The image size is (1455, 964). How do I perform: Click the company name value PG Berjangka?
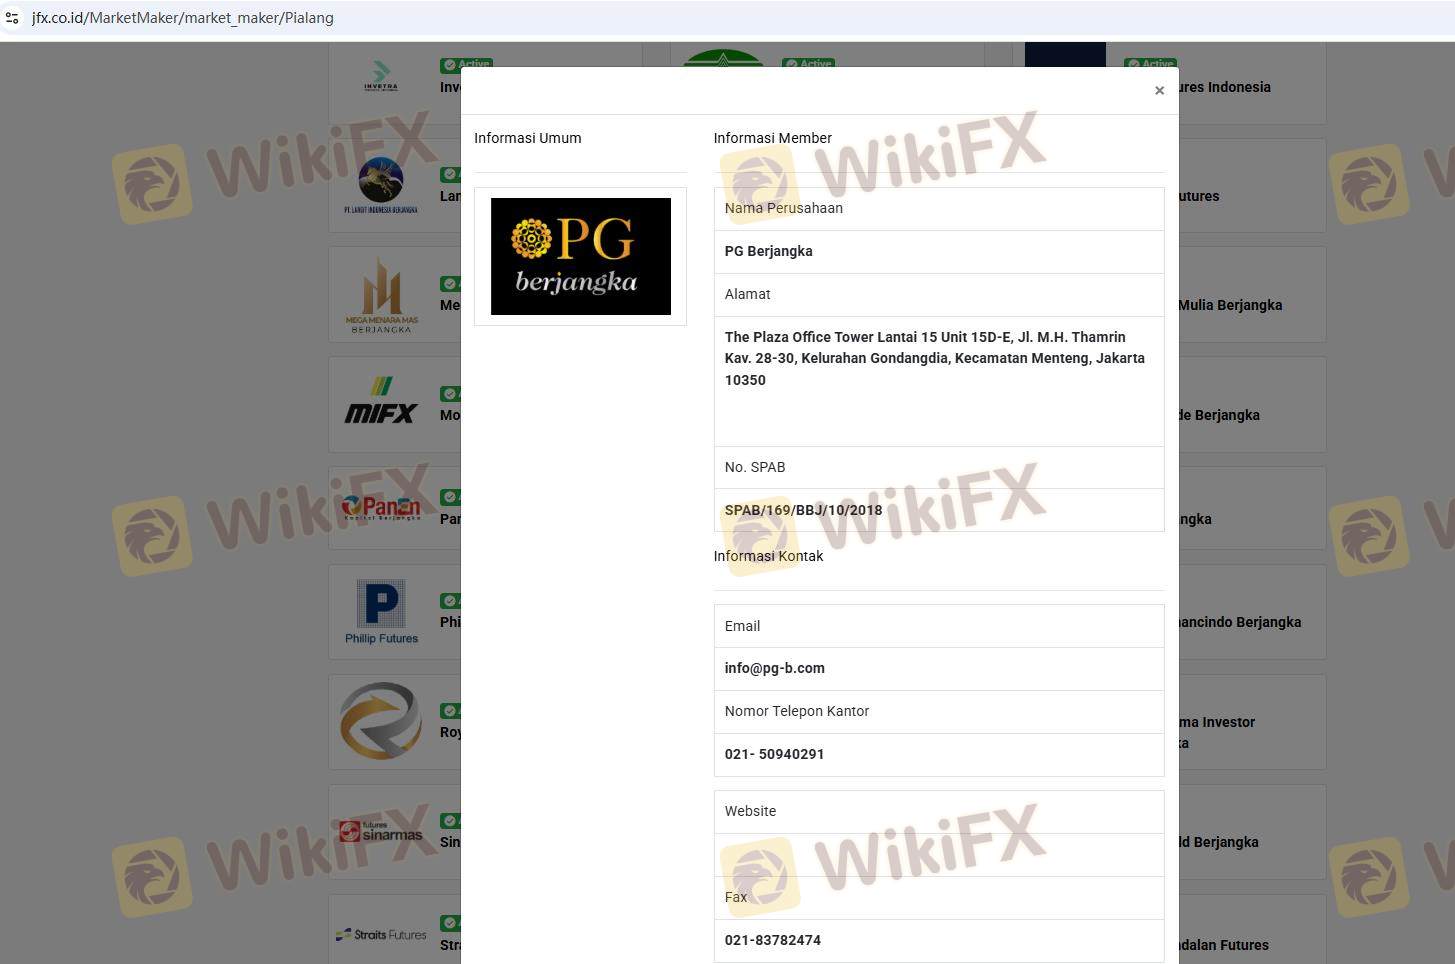768,251
